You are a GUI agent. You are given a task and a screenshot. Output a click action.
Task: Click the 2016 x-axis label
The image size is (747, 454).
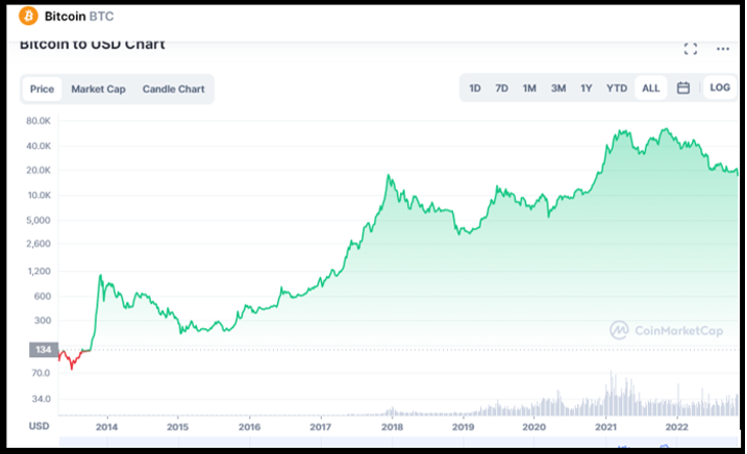point(249,427)
